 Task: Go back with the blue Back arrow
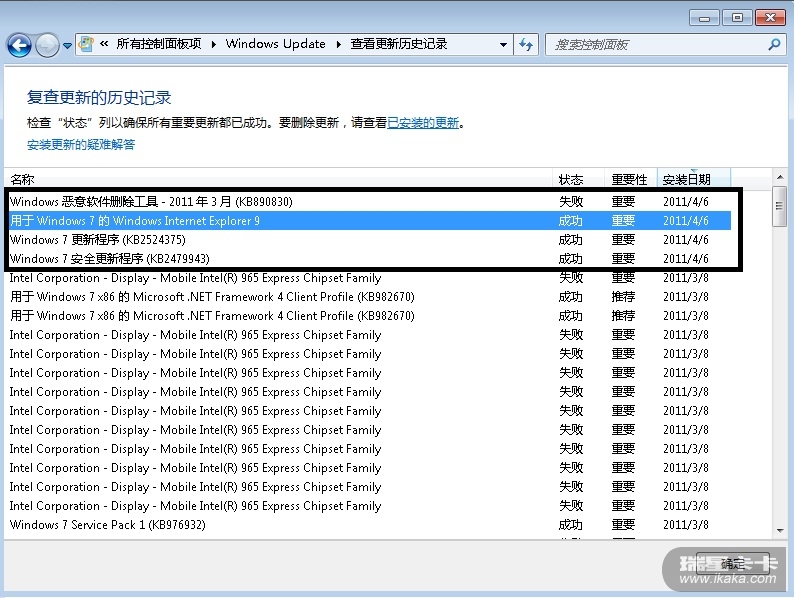[x=19, y=46]
